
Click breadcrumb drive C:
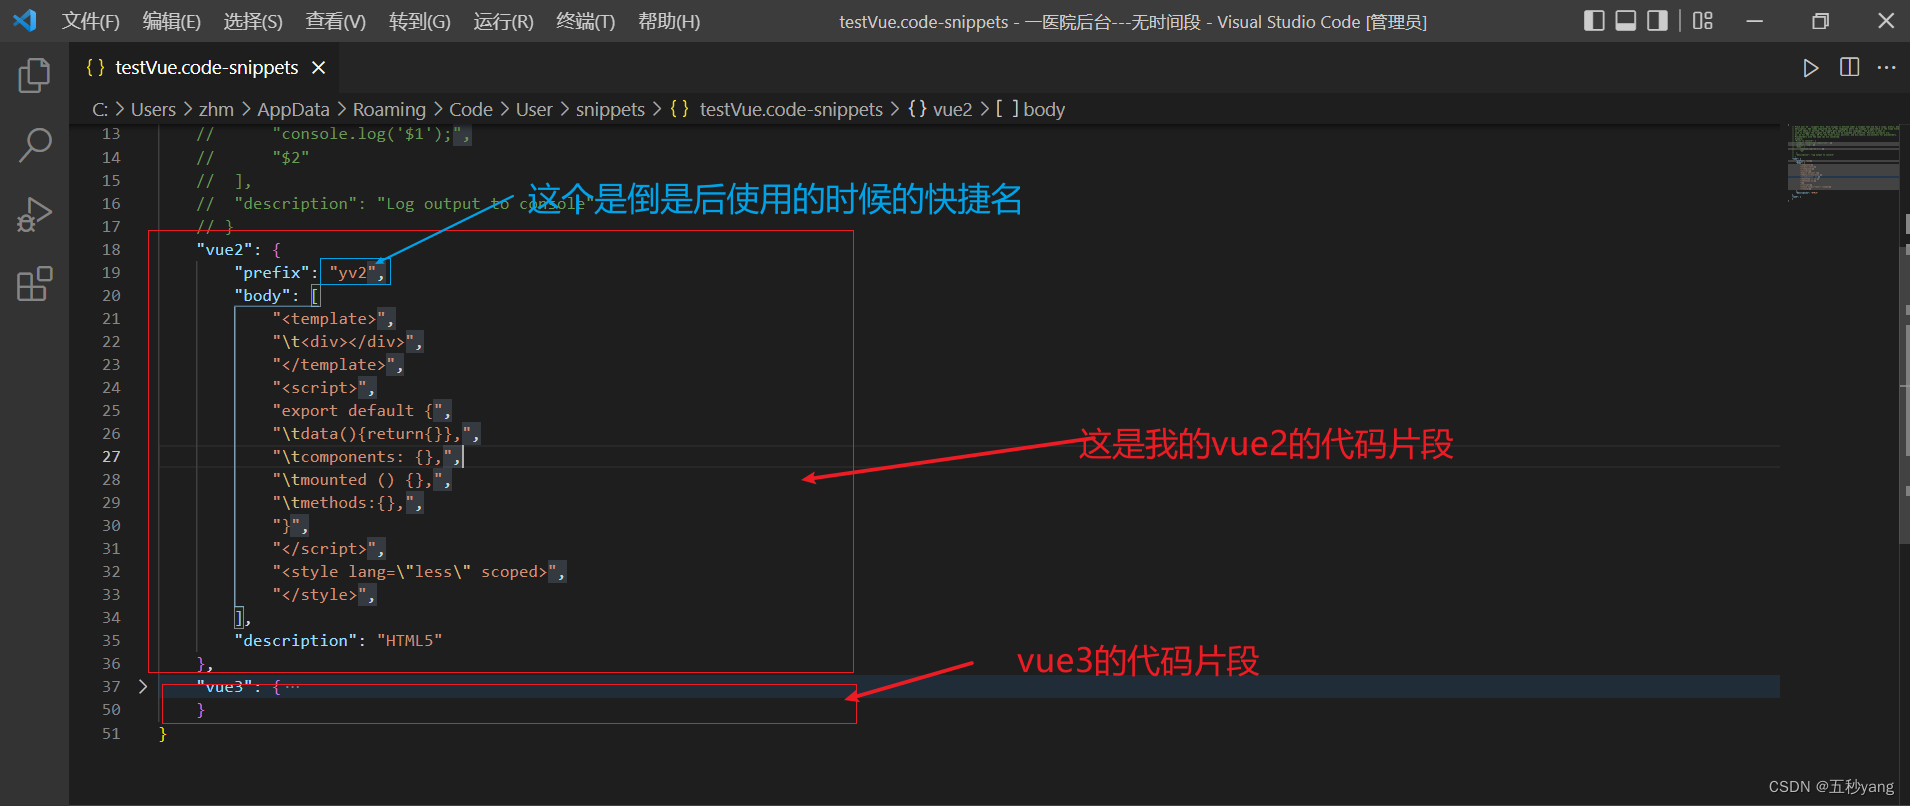(100, 109)
